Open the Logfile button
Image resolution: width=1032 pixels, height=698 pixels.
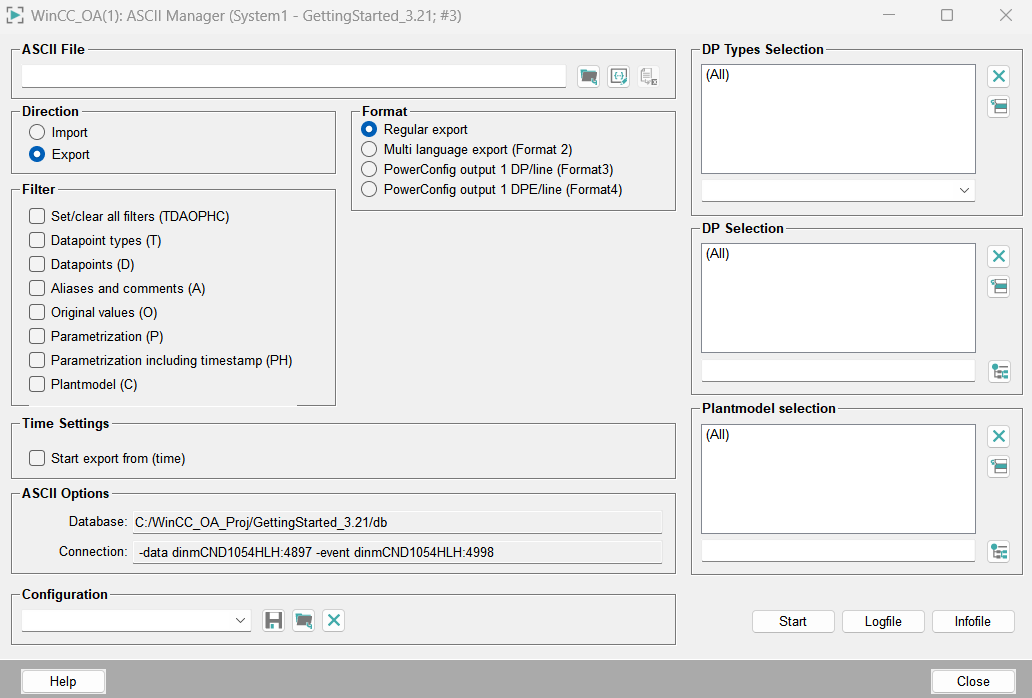[883, 621]
